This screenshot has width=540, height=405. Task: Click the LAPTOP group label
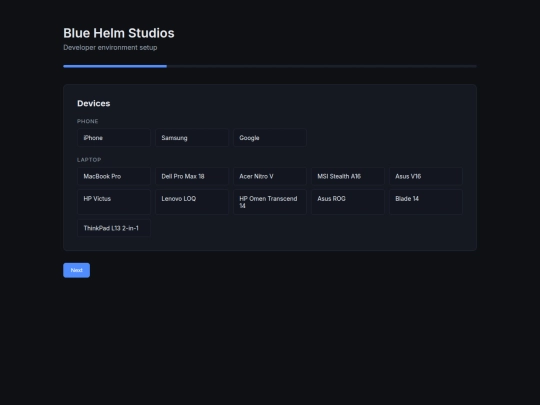pyautogui.click(x=89, y=160)
